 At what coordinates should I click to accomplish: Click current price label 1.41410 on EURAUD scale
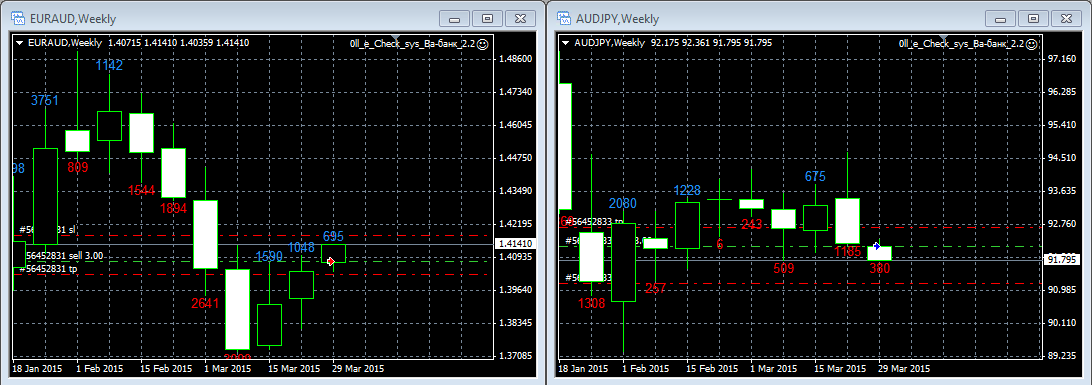516,244
